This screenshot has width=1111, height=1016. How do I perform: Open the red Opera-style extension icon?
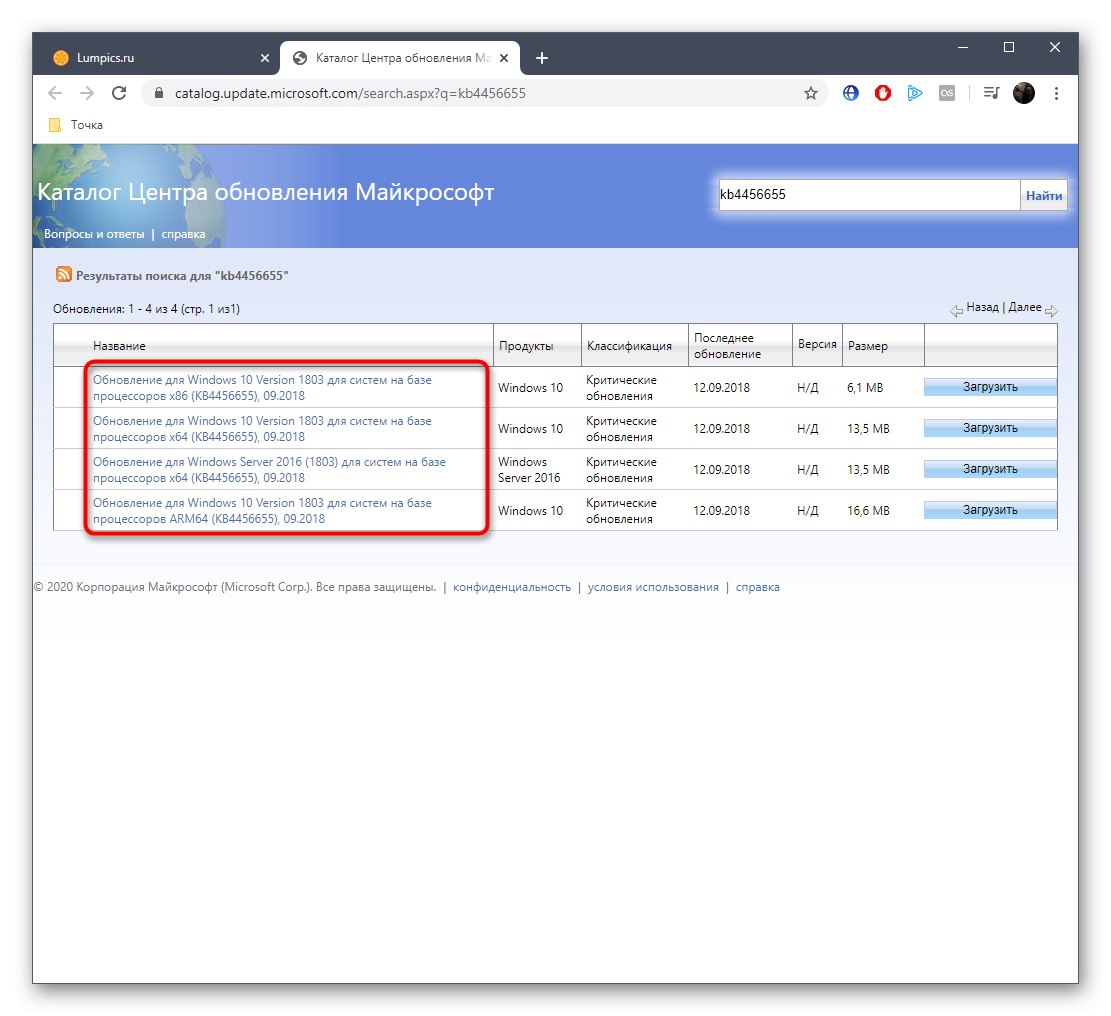pos(882,93)
